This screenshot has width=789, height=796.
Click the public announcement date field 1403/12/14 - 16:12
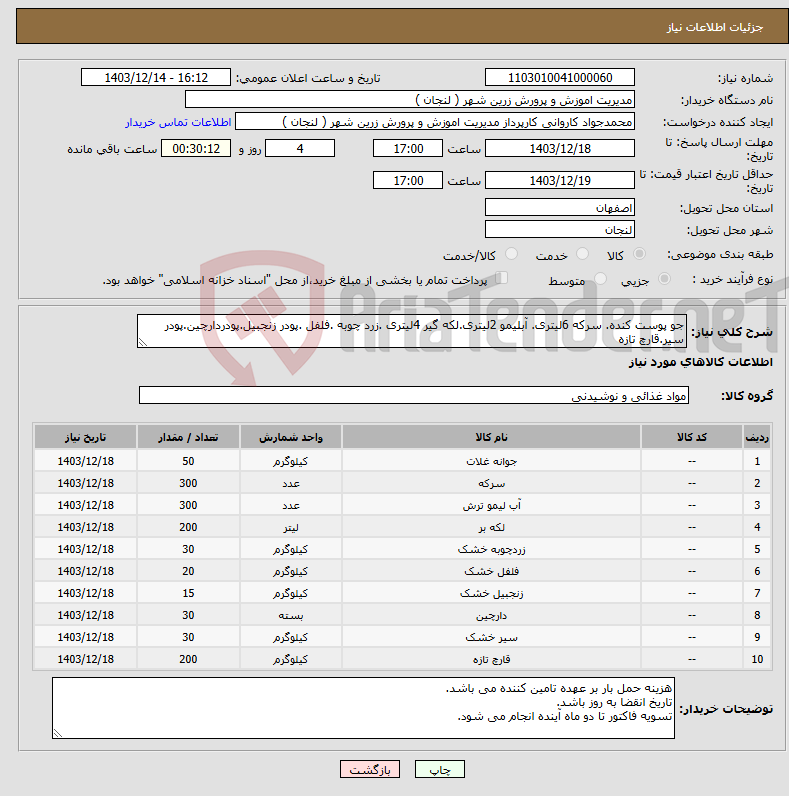pyautogui.click(x=156, y=78)
